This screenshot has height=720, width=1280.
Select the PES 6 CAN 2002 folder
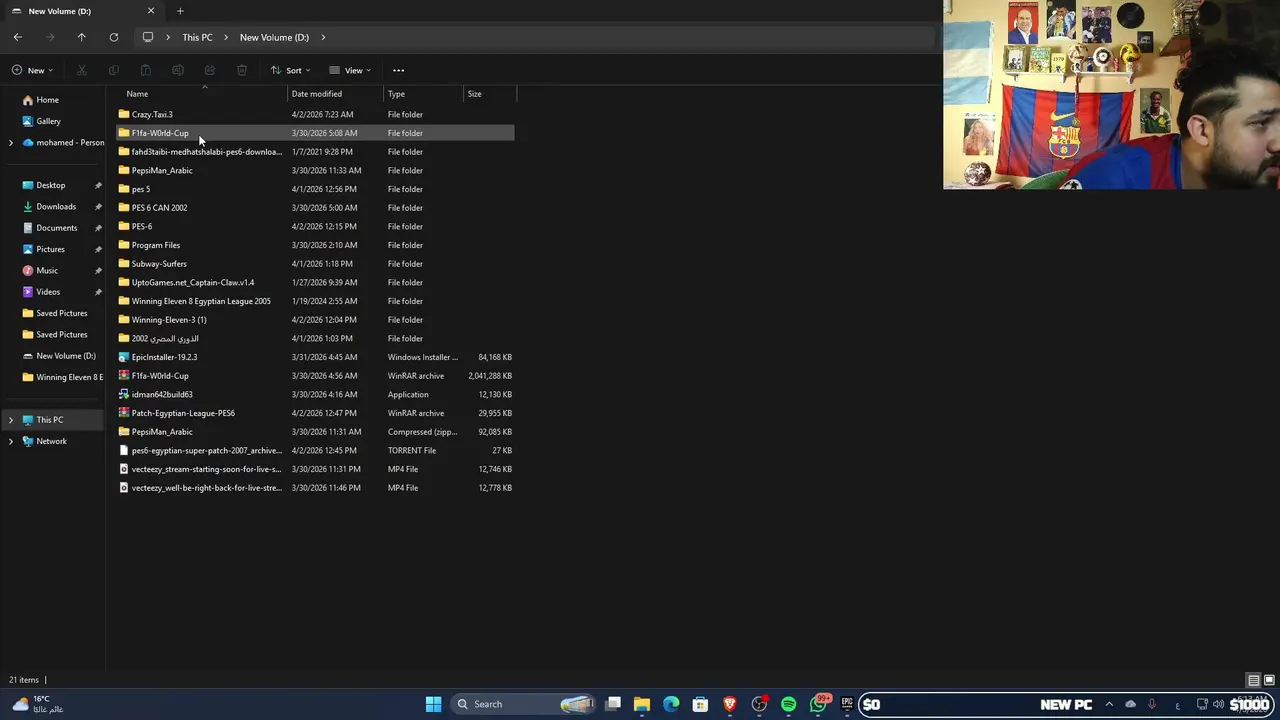tap(315, 208)
